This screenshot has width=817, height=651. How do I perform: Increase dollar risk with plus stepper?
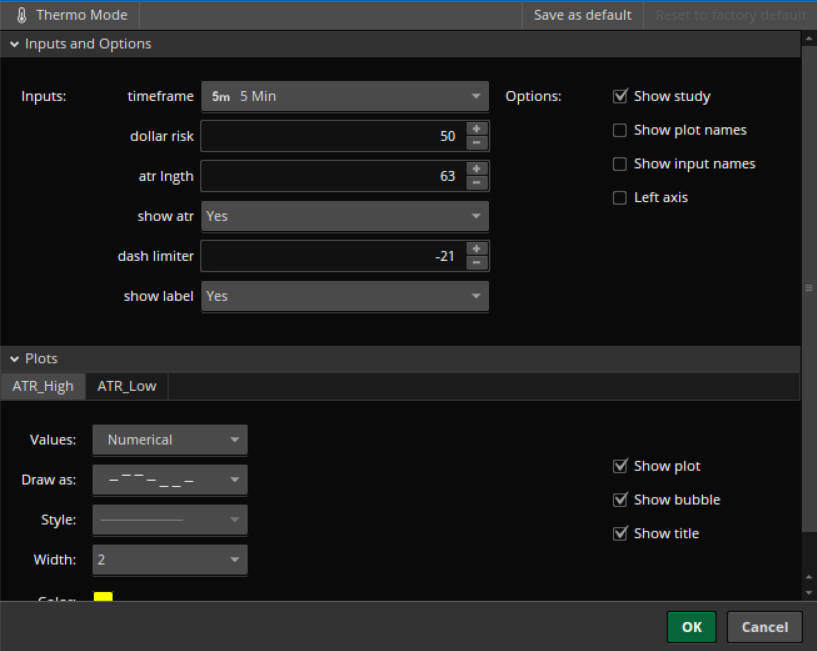tap(476, 129)
